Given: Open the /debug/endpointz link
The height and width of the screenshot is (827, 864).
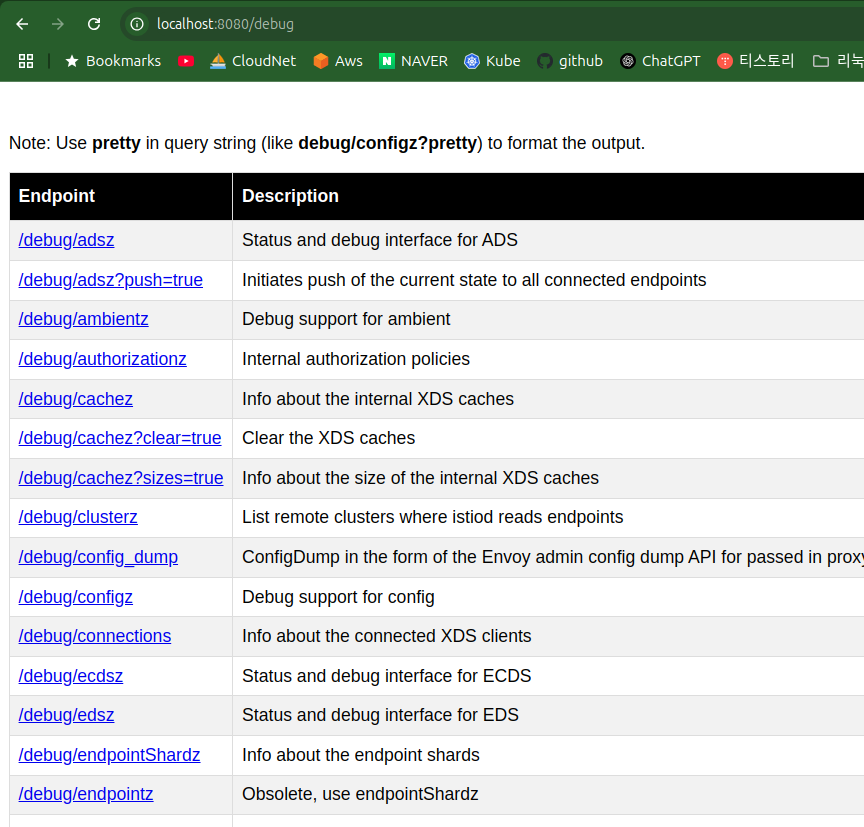Looking at the screenshot, I should click(x=86, y=794).
